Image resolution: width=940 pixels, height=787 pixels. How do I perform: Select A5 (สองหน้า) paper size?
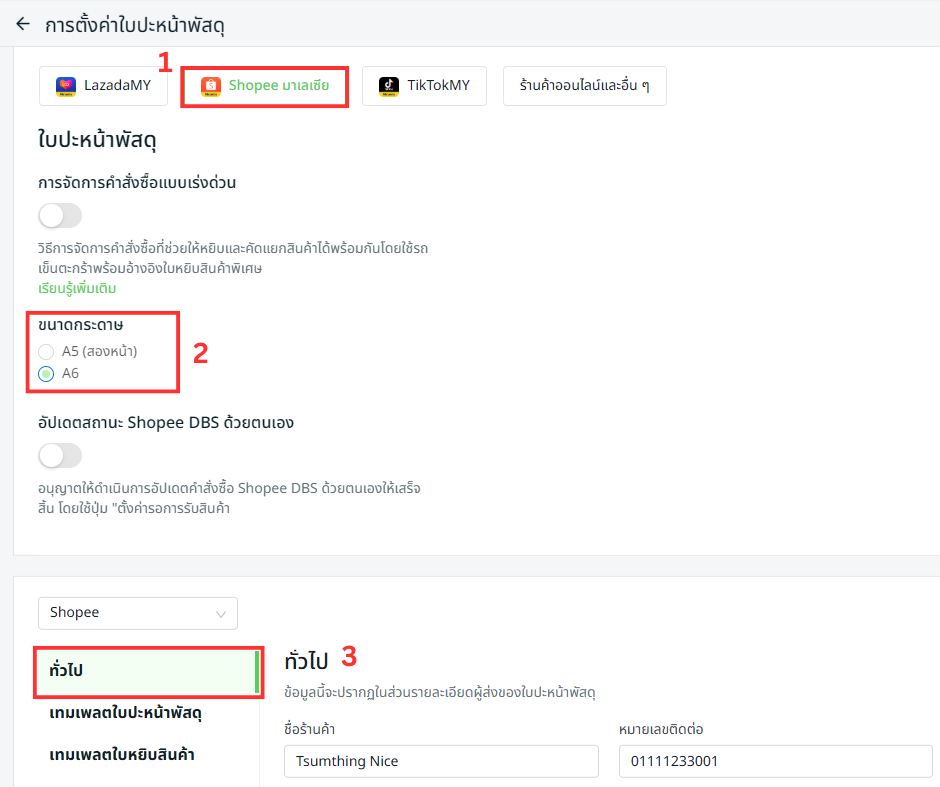pyautogui.click(x=46, y=351)
